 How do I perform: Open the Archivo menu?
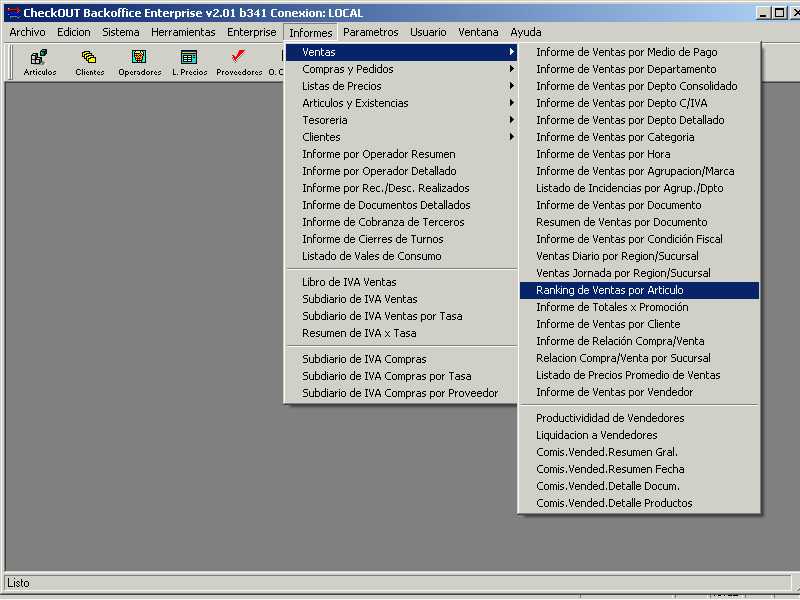27,32
